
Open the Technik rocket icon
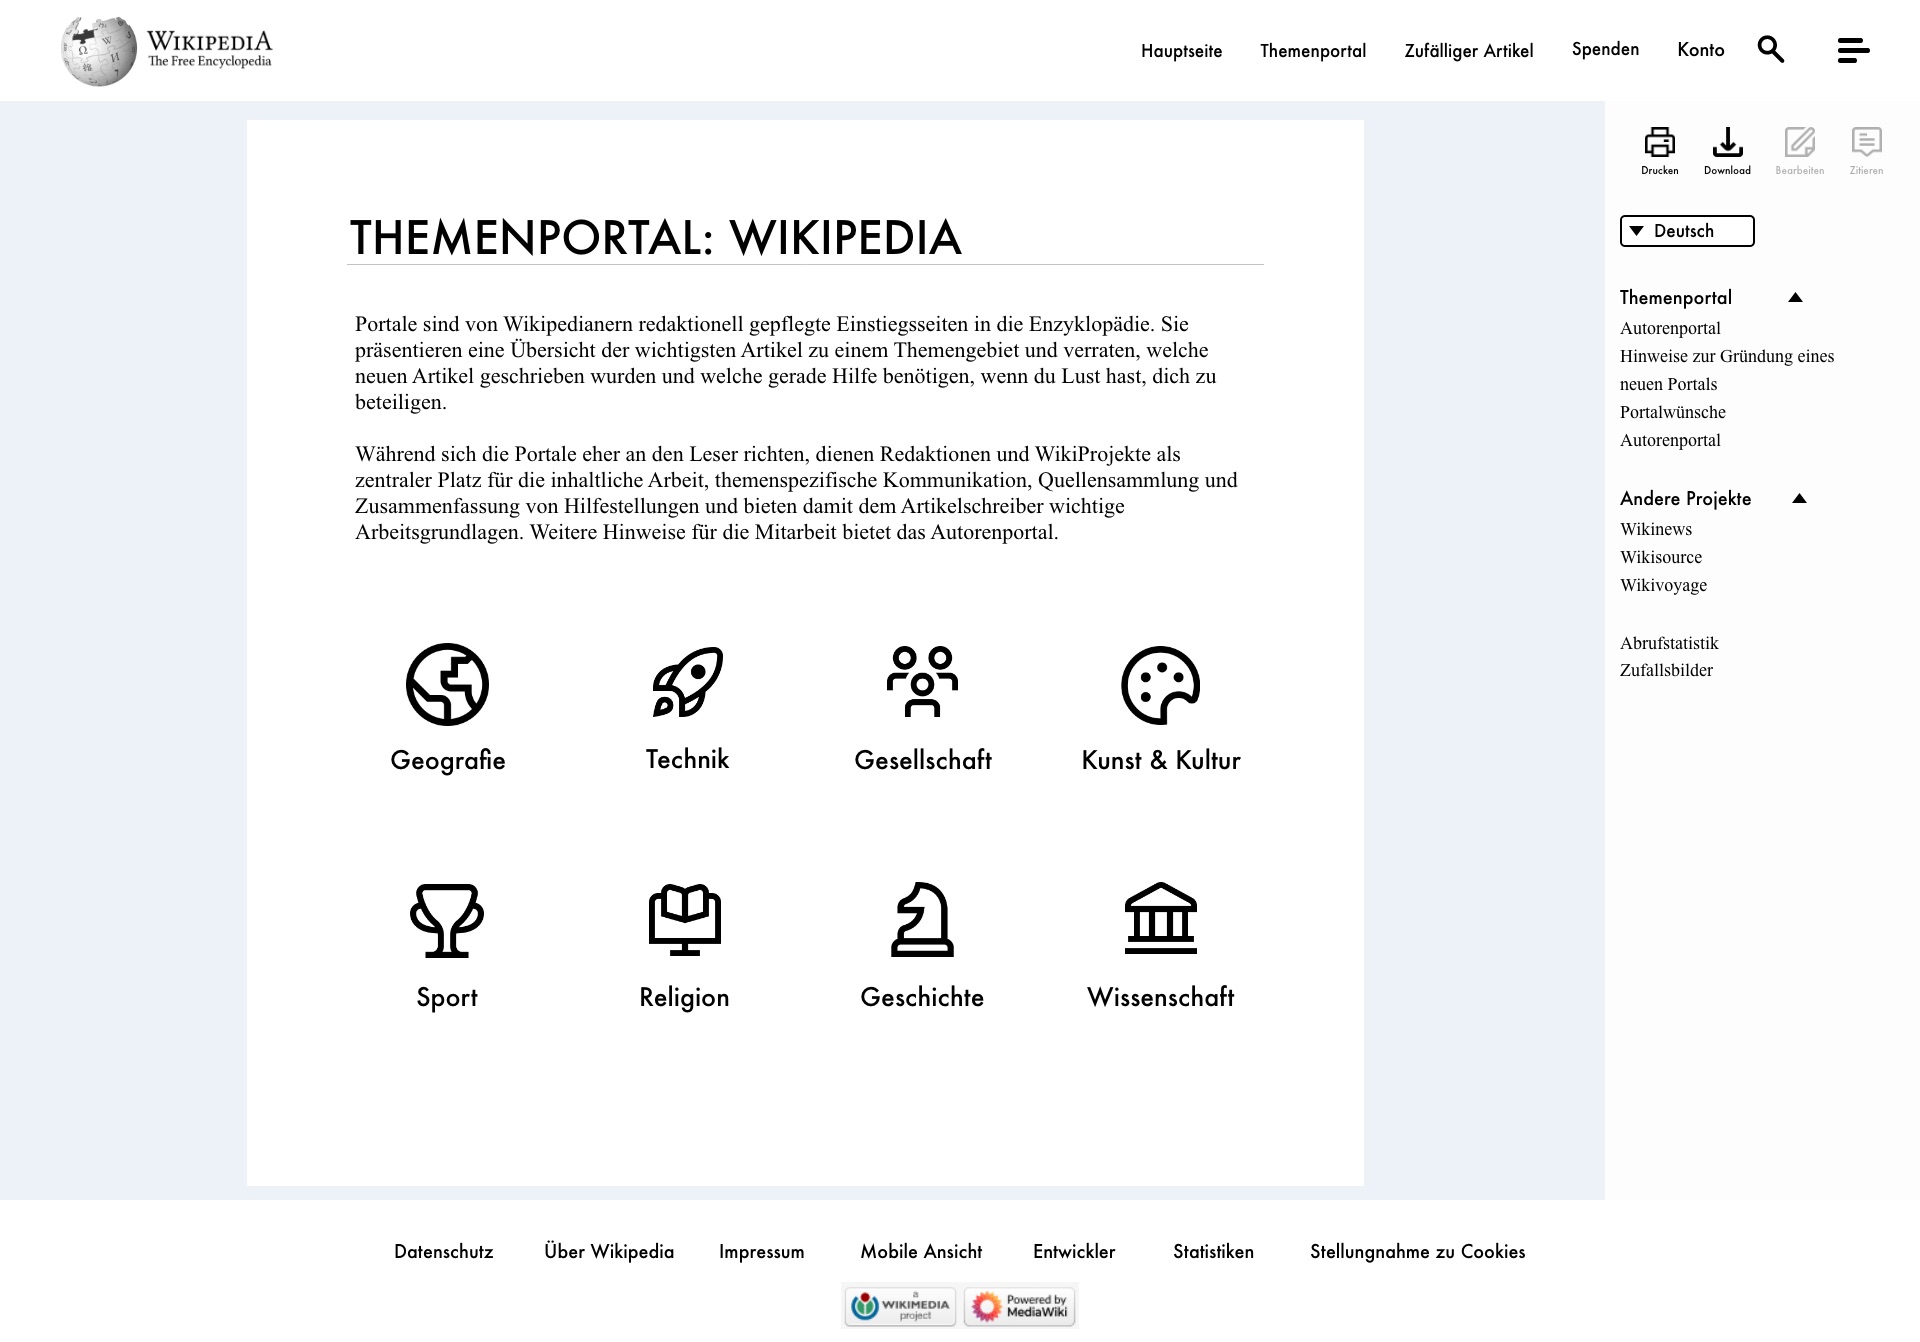click(687, 682)
